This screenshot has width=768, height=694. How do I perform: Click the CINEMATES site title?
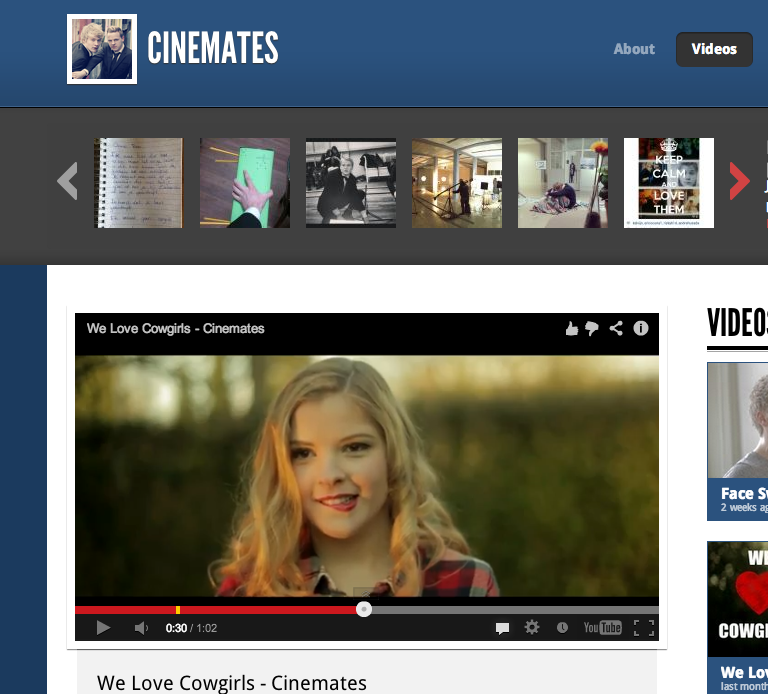213,48
